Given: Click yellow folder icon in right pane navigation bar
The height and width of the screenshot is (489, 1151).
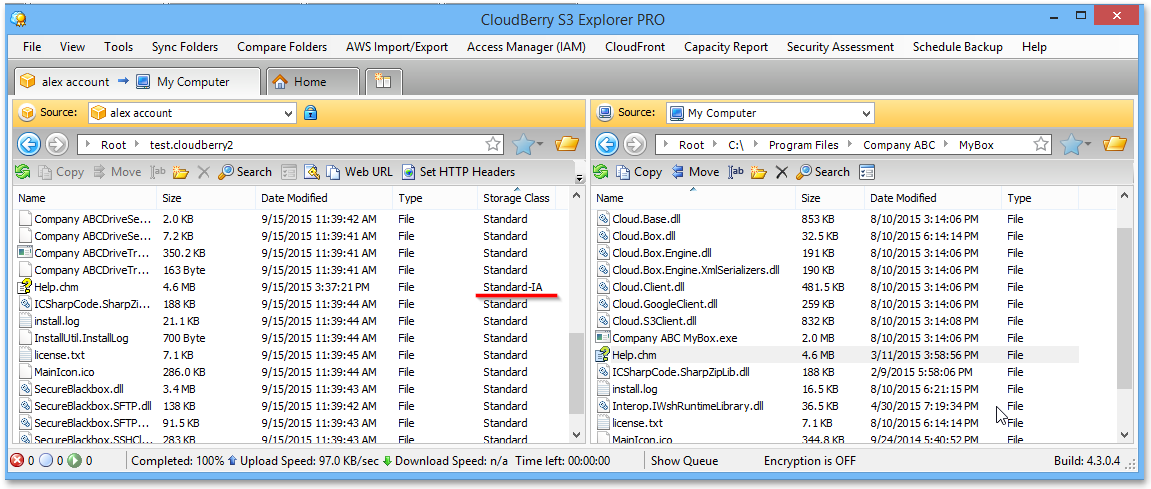Looking at the screenshot, I should pos(1115,144).
